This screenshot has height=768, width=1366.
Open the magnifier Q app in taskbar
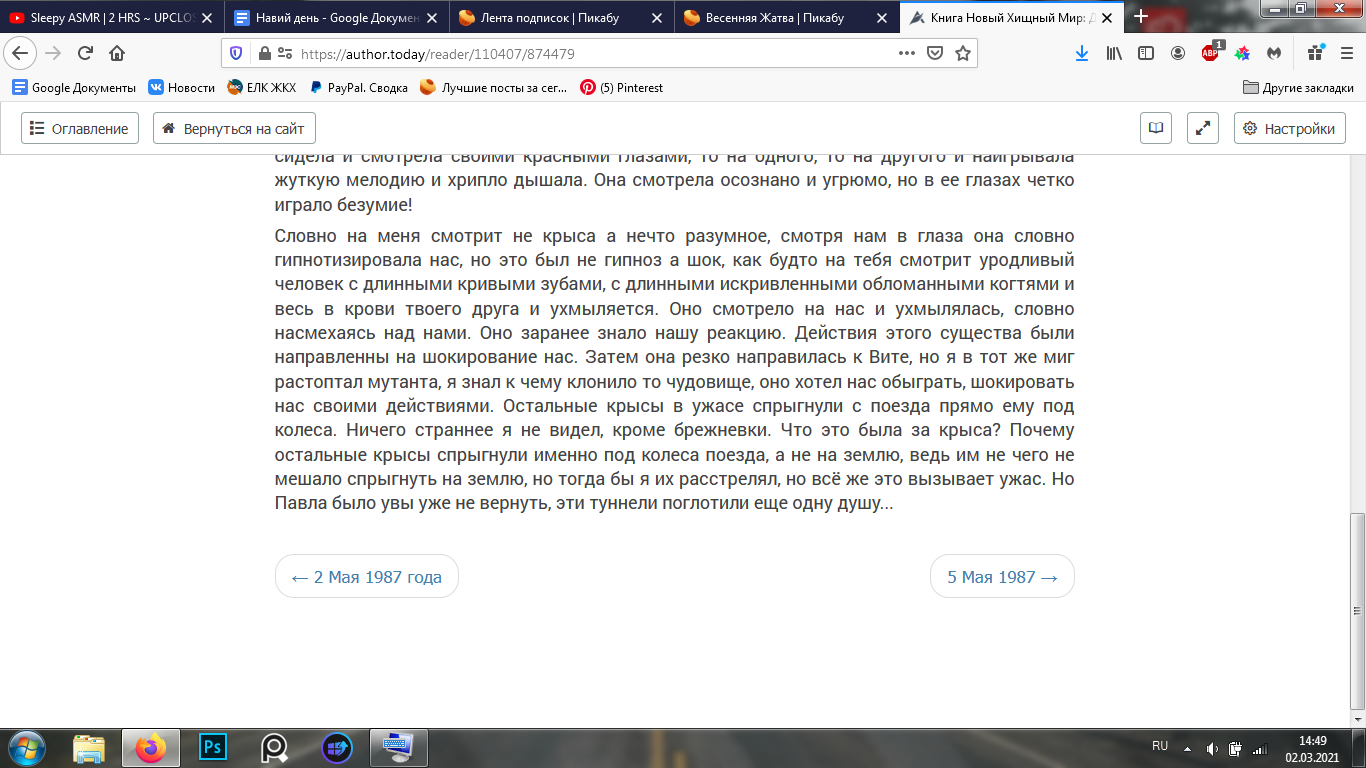275,747
